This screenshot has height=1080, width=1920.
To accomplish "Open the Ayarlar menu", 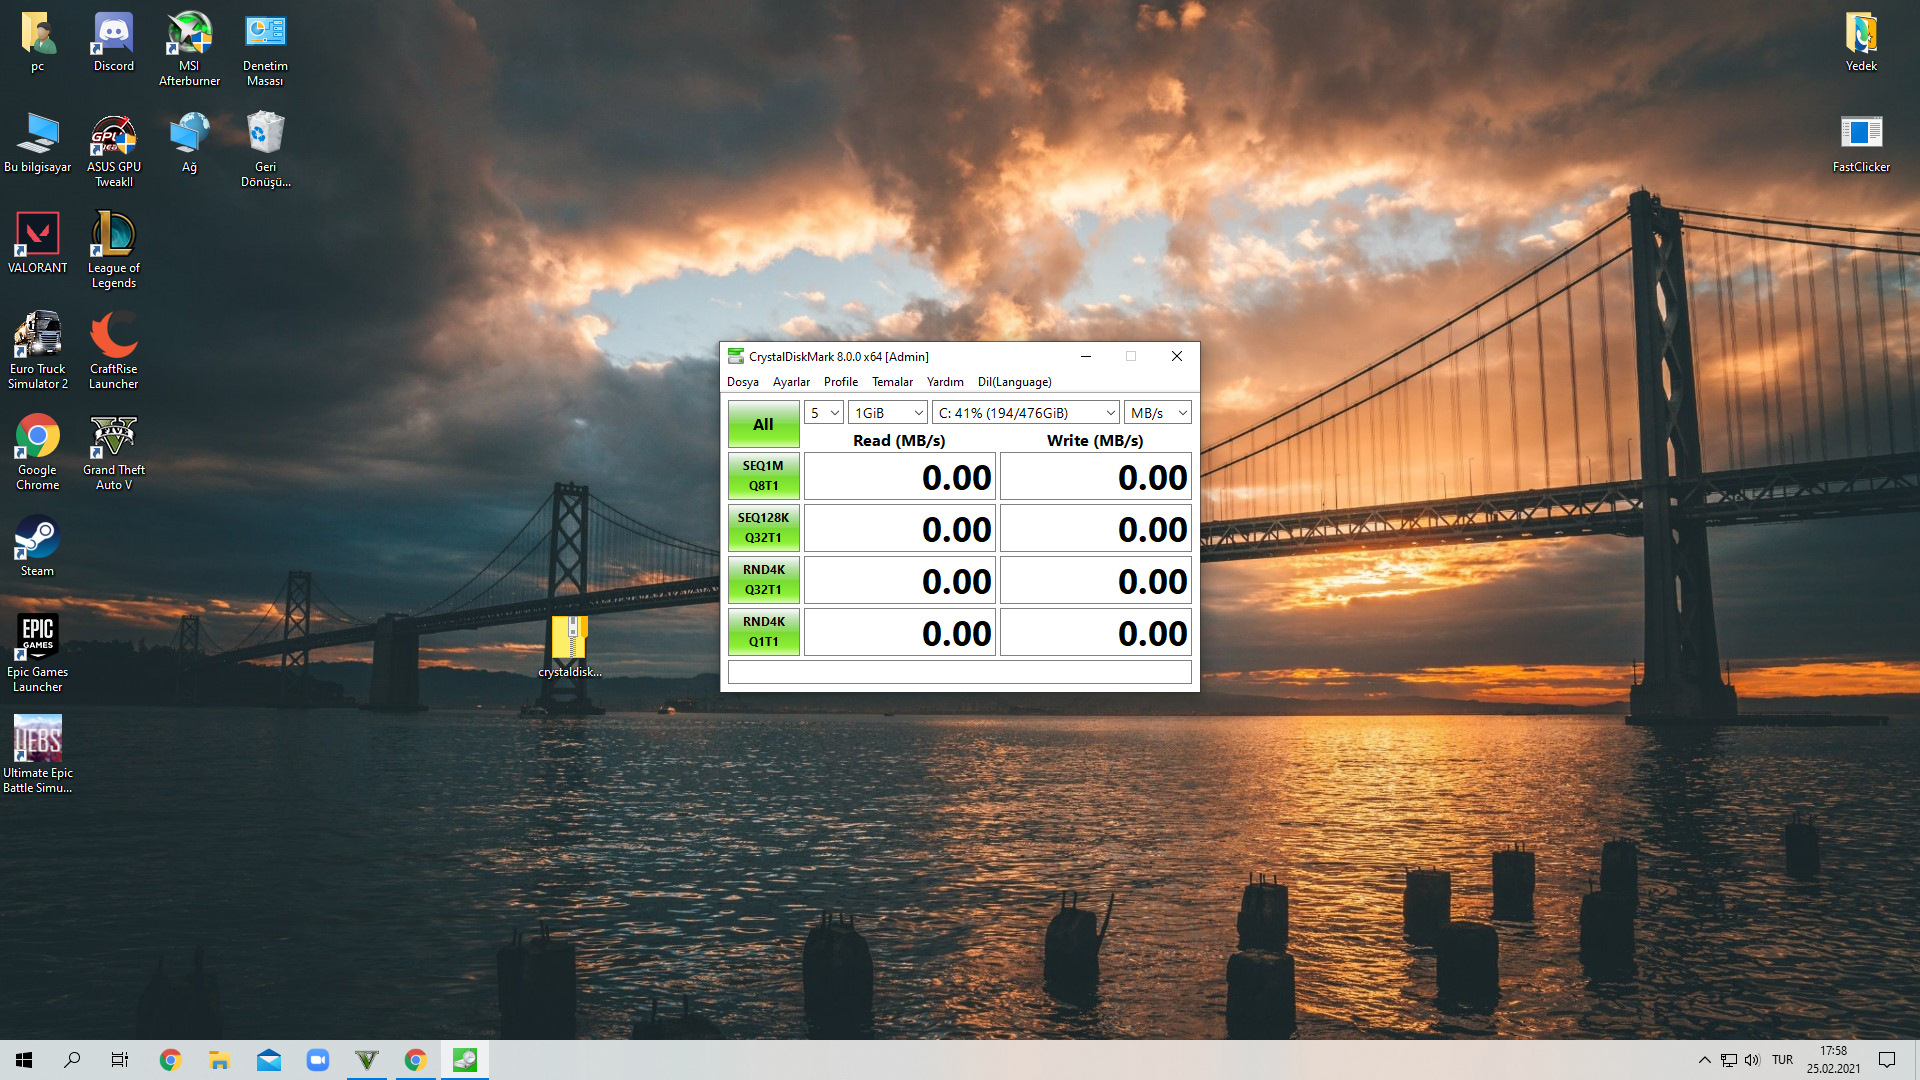I will tap(791, 382).
